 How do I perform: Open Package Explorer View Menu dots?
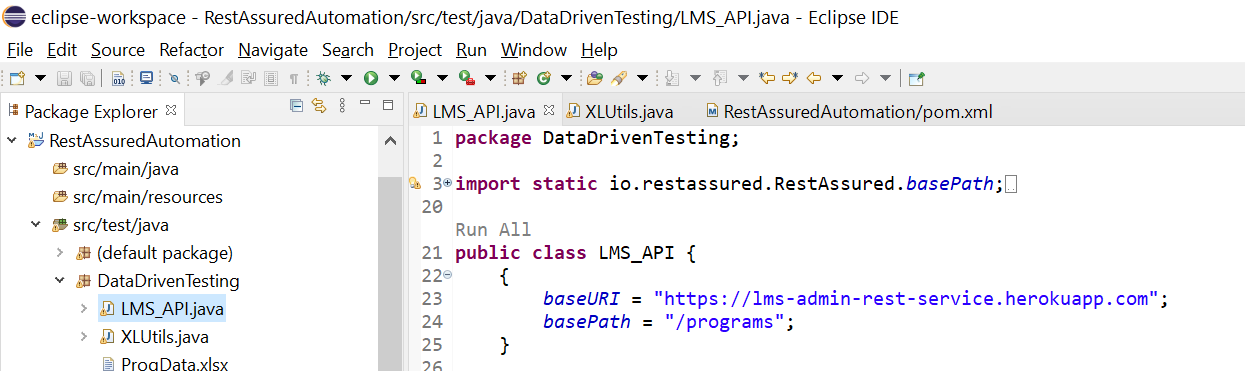343,105
